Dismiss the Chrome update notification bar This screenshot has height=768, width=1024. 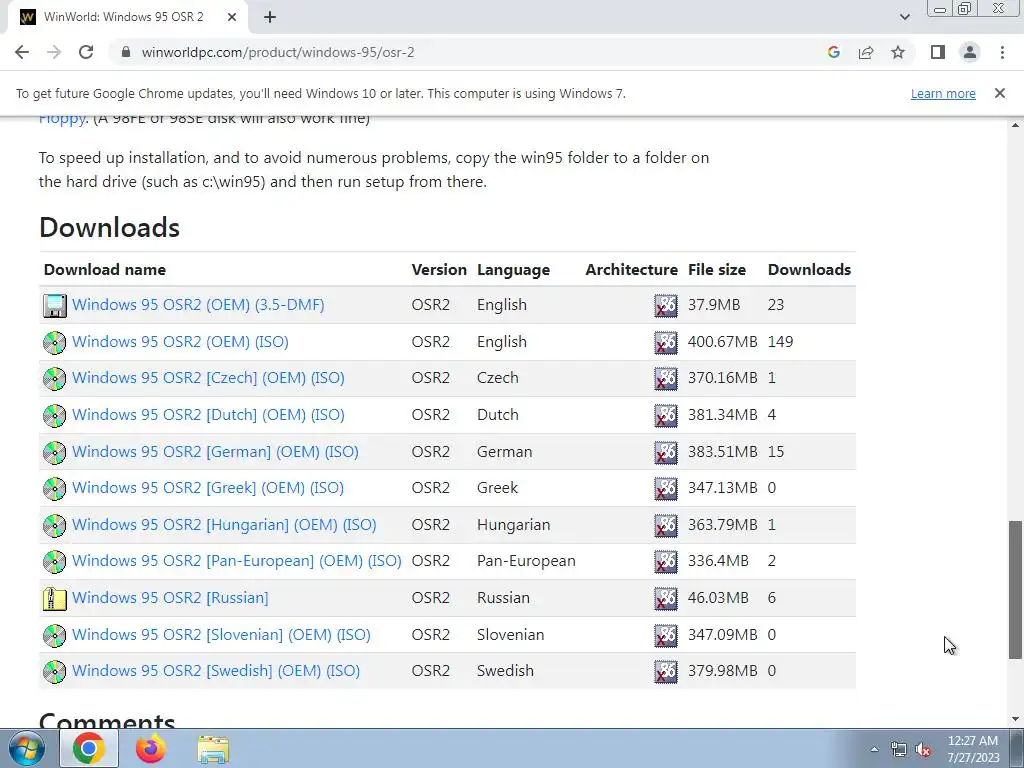tap(999, 93)
